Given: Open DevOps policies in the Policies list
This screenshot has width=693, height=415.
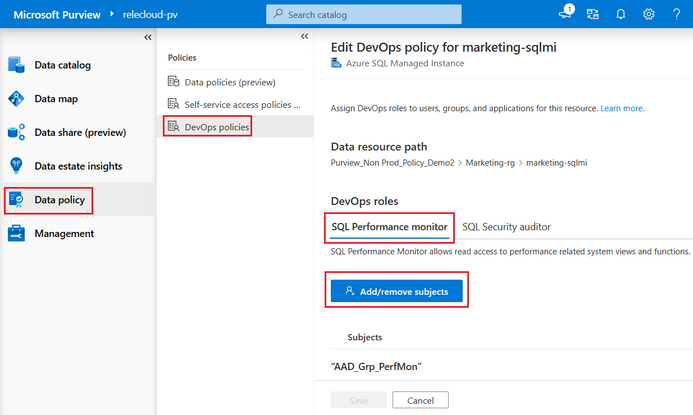Looking at the screenshot, I should 216,126.
